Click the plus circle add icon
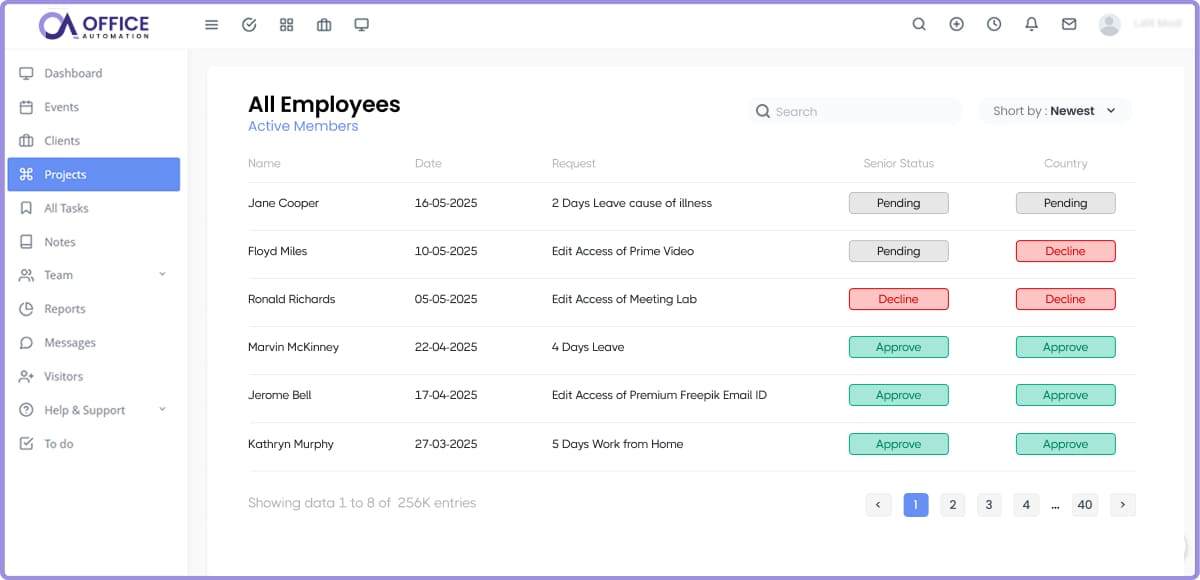 [956, 25]
